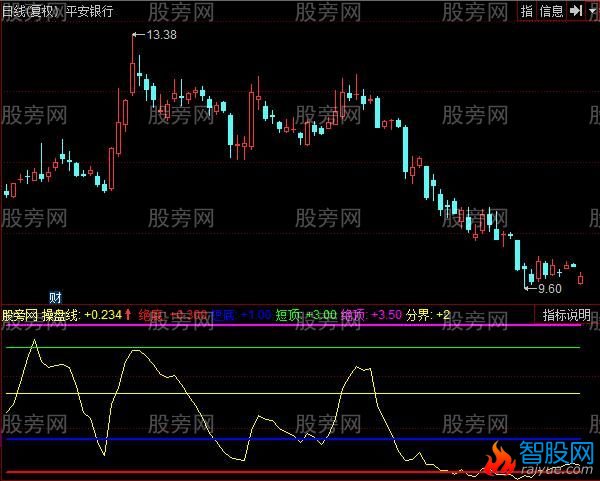
Task: Open the top-right dropdown triangle
Action: pos(592,11)
